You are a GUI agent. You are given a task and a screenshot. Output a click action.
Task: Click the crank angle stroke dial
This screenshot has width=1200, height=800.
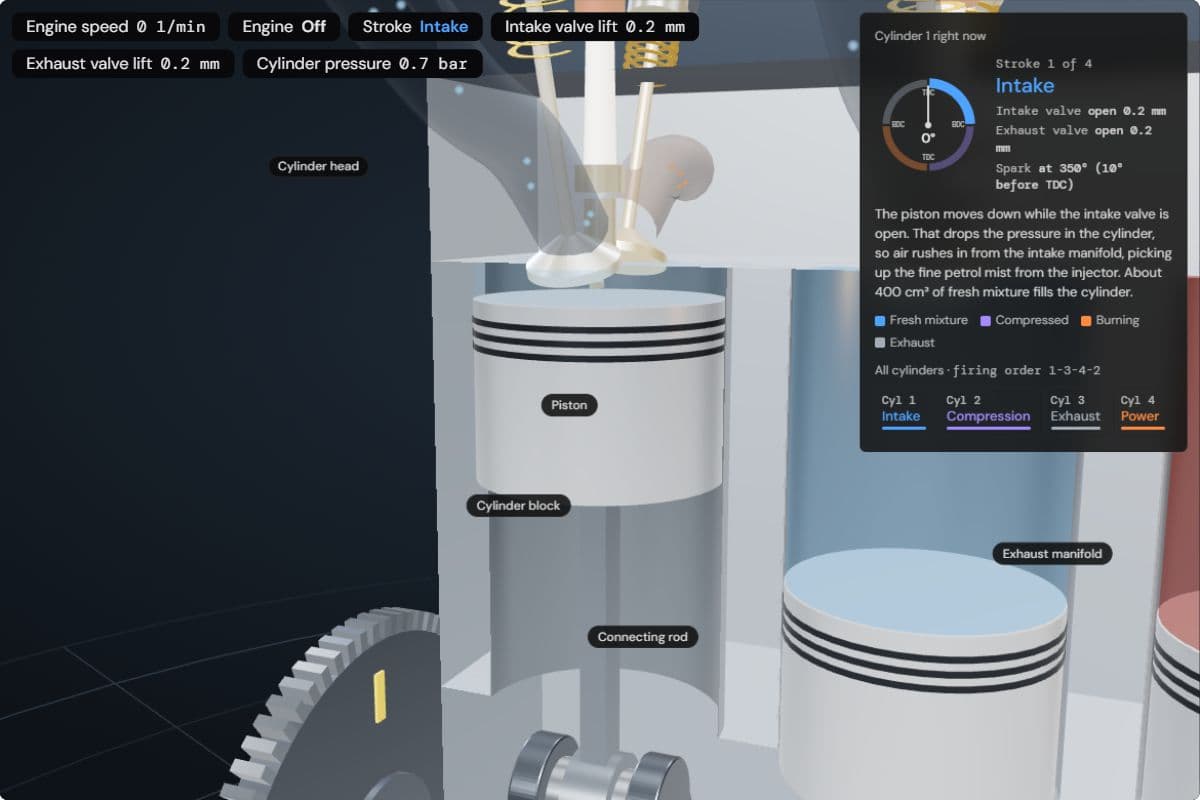(928, 125)
